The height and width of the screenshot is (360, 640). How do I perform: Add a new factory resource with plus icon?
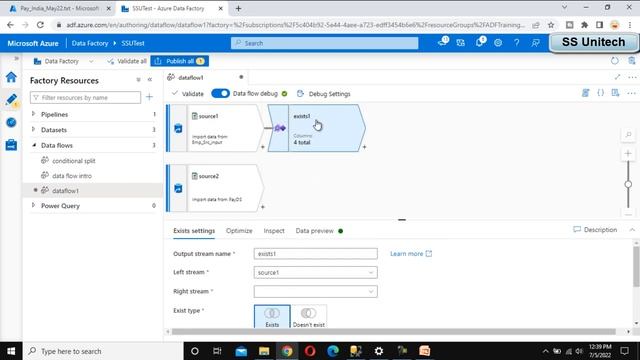149,97
